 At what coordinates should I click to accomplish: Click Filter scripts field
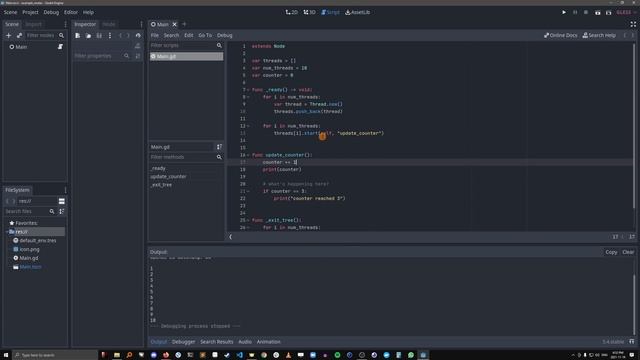click(x=182, y=45)
